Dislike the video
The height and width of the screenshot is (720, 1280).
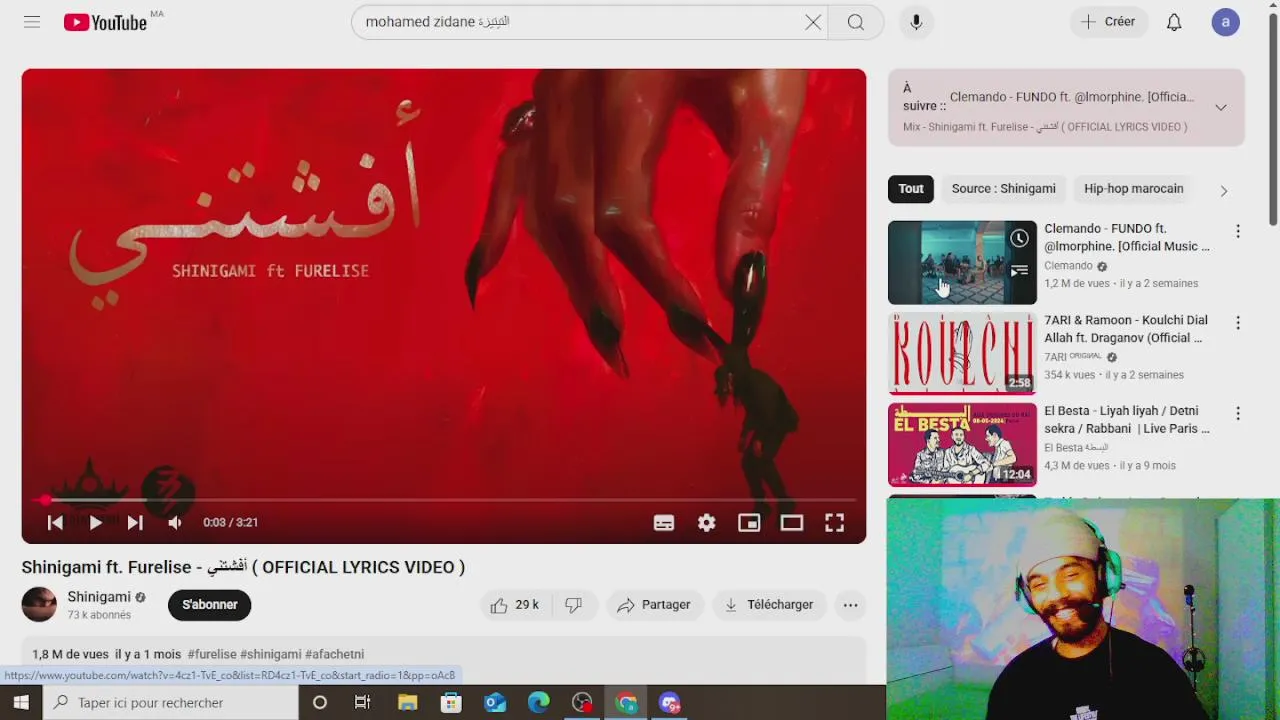point(573,604)
